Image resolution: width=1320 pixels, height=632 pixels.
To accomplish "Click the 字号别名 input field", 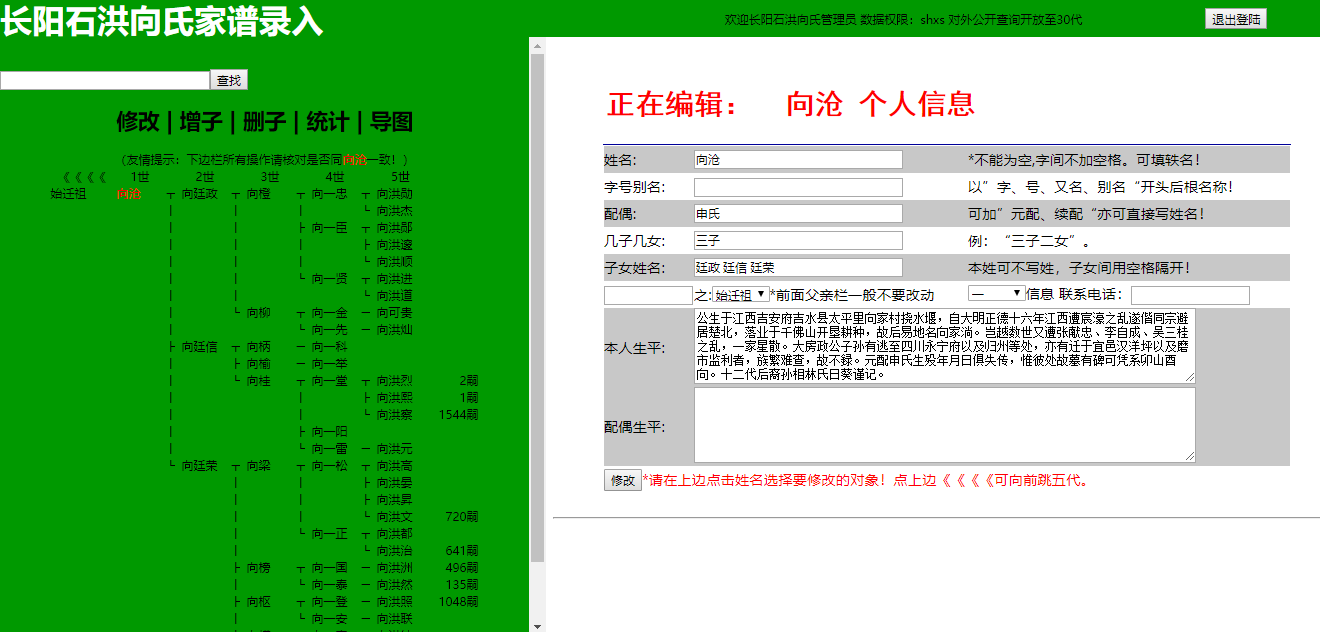I will click(797, 187).
